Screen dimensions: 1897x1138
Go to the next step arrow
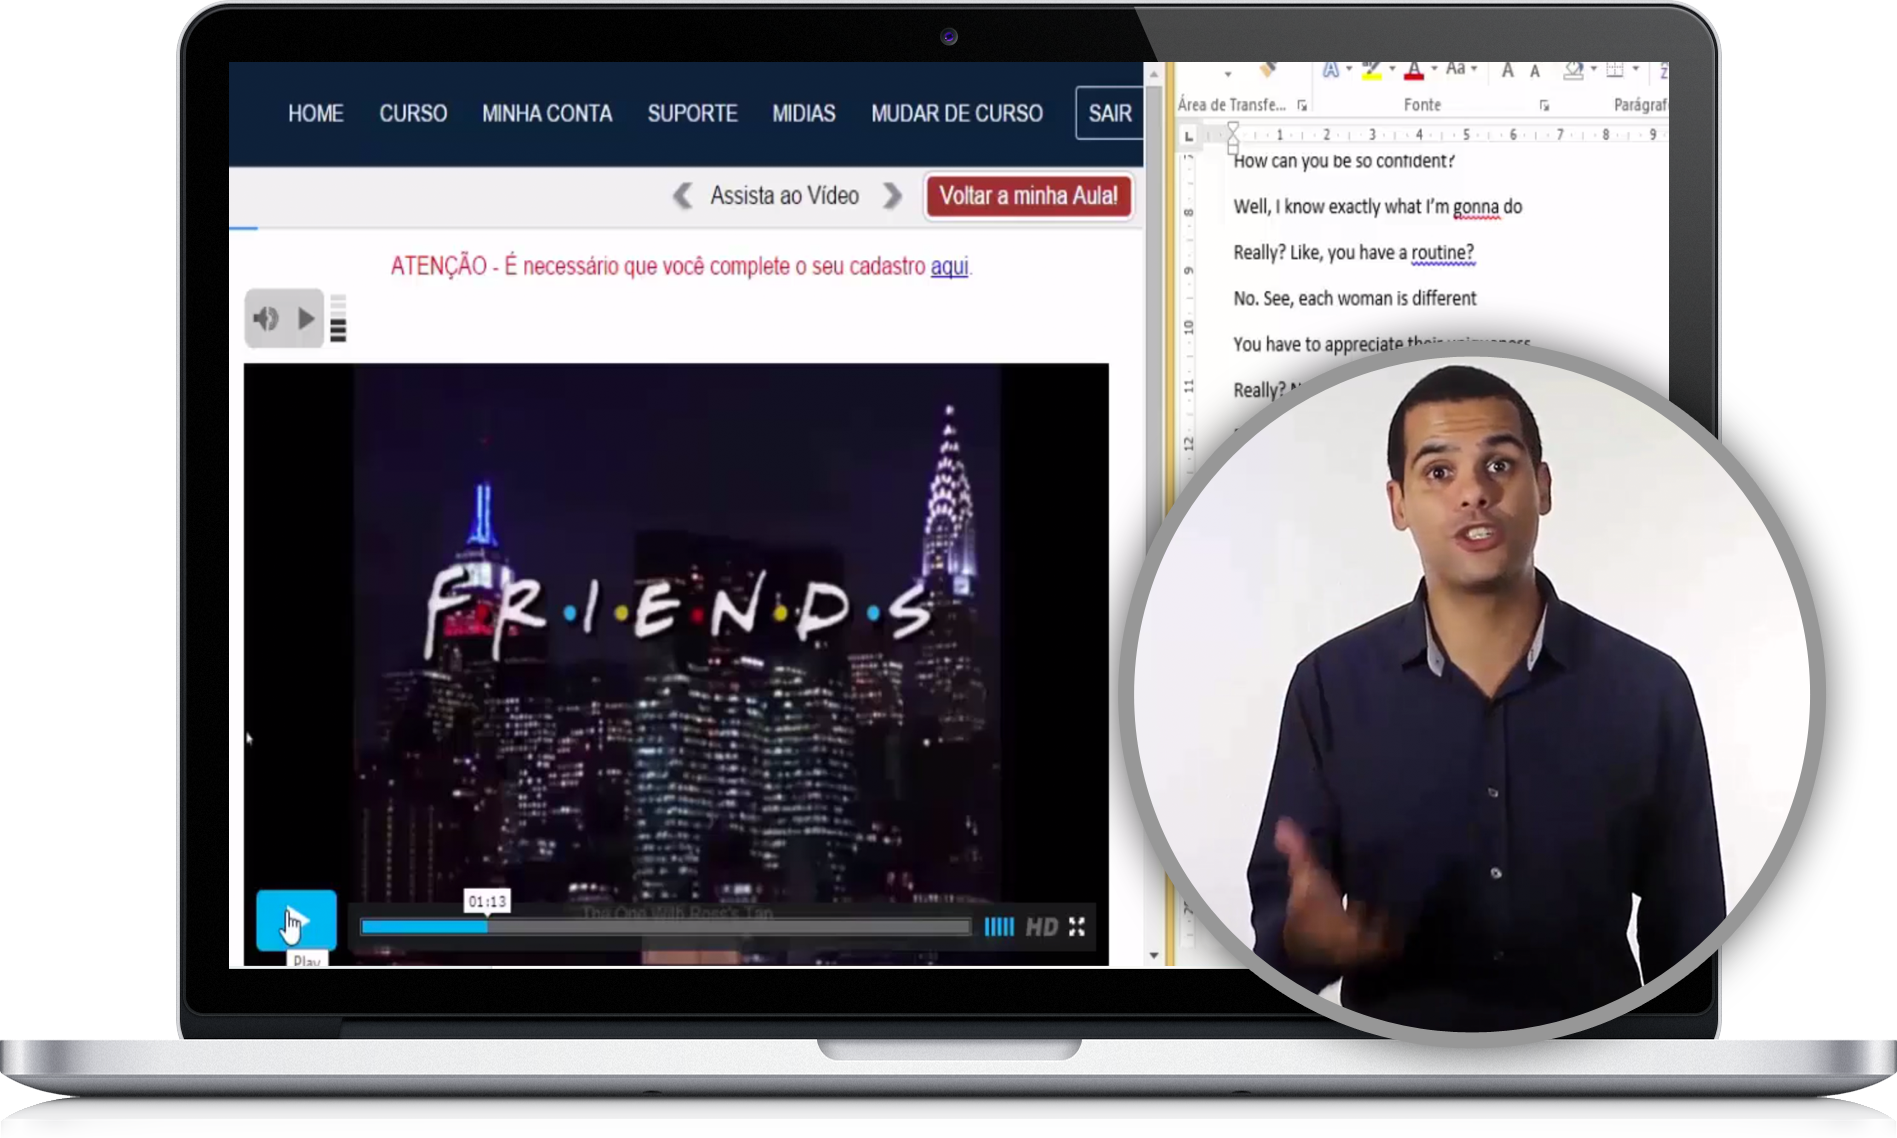[x=892, y=195]
